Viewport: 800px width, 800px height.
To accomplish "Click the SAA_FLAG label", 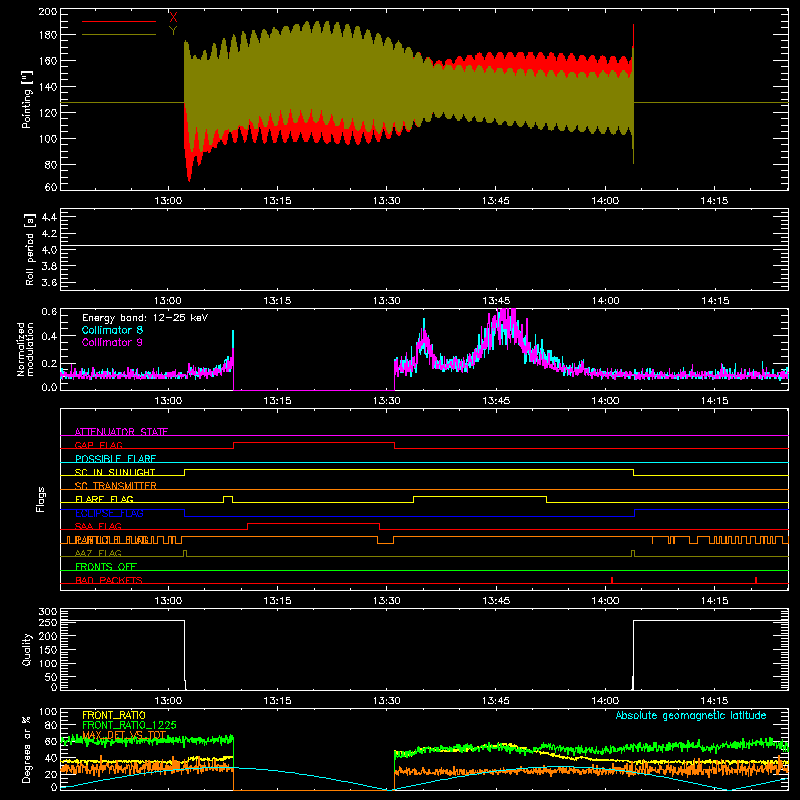I will coord(98,526).
